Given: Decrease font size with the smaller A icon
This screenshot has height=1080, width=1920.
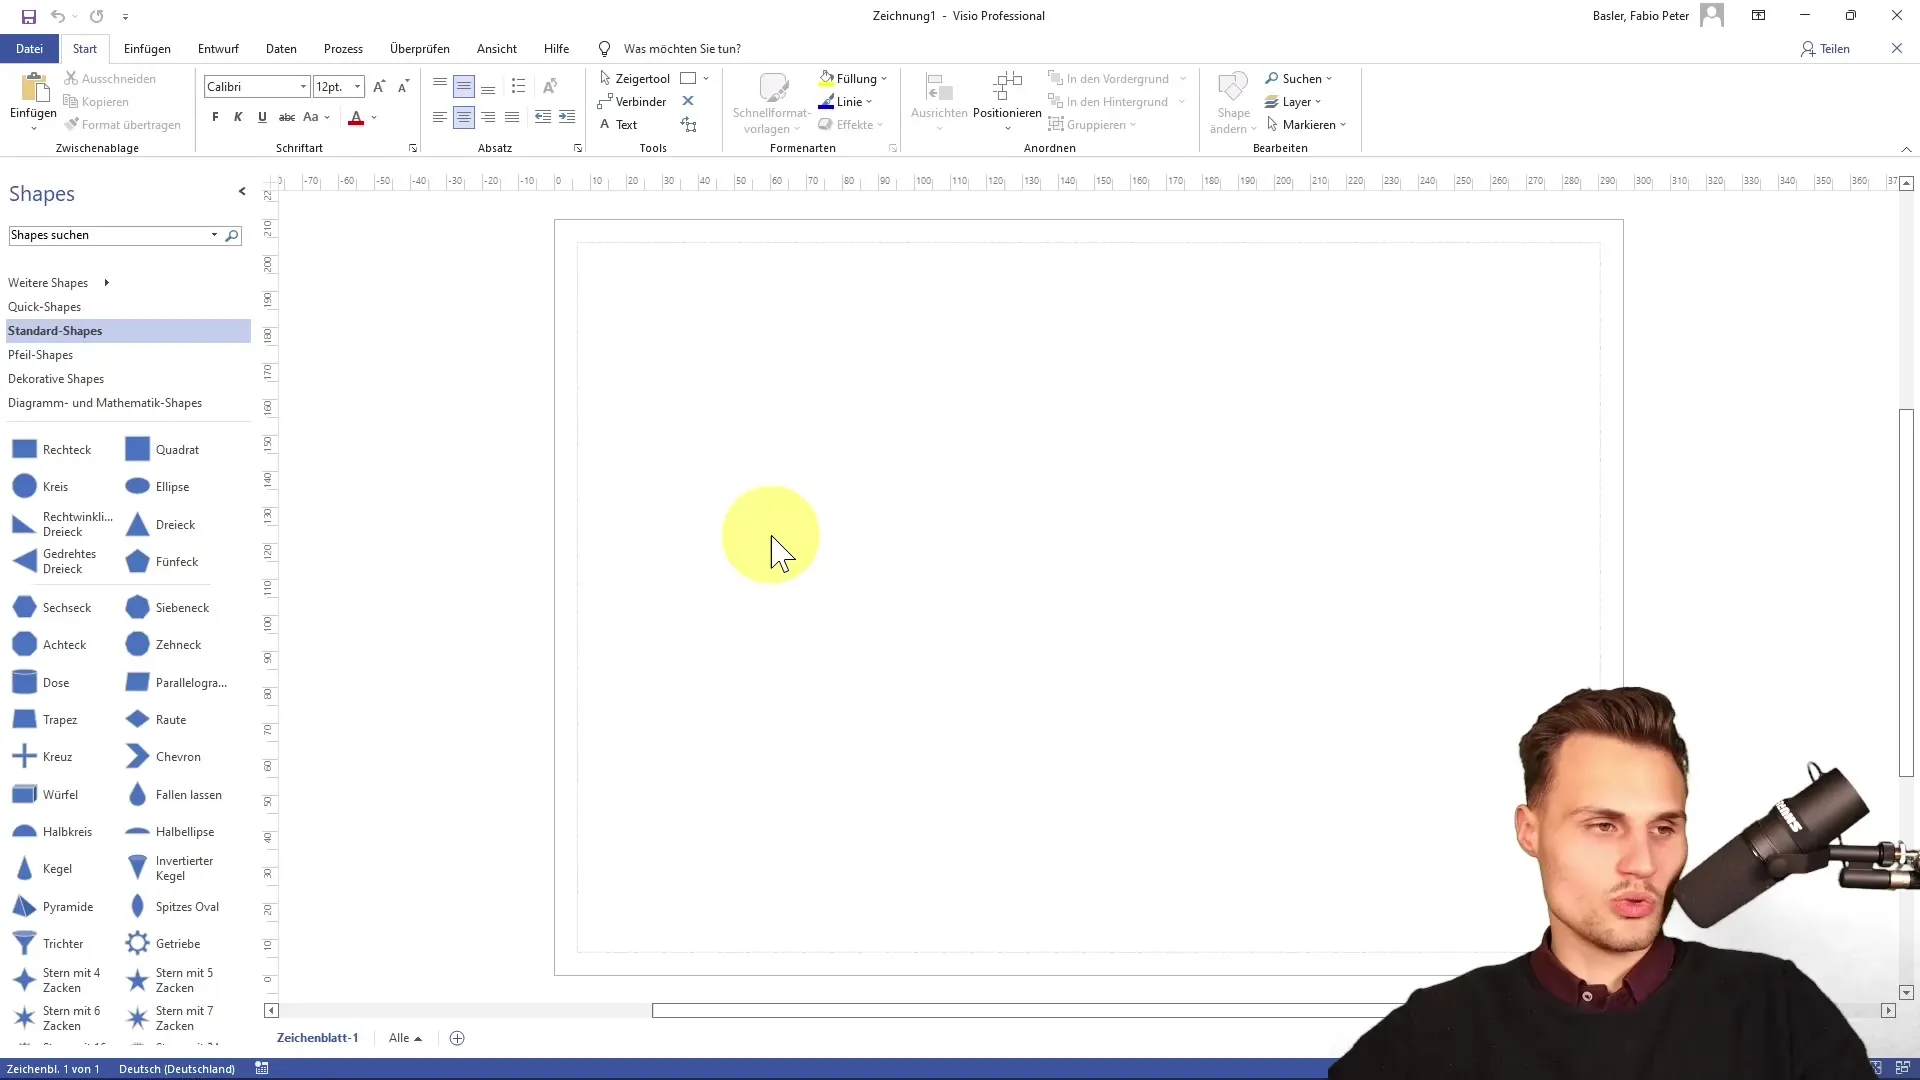Looking at the screenshot, I should pyautogui.click(x=403, y=87).
